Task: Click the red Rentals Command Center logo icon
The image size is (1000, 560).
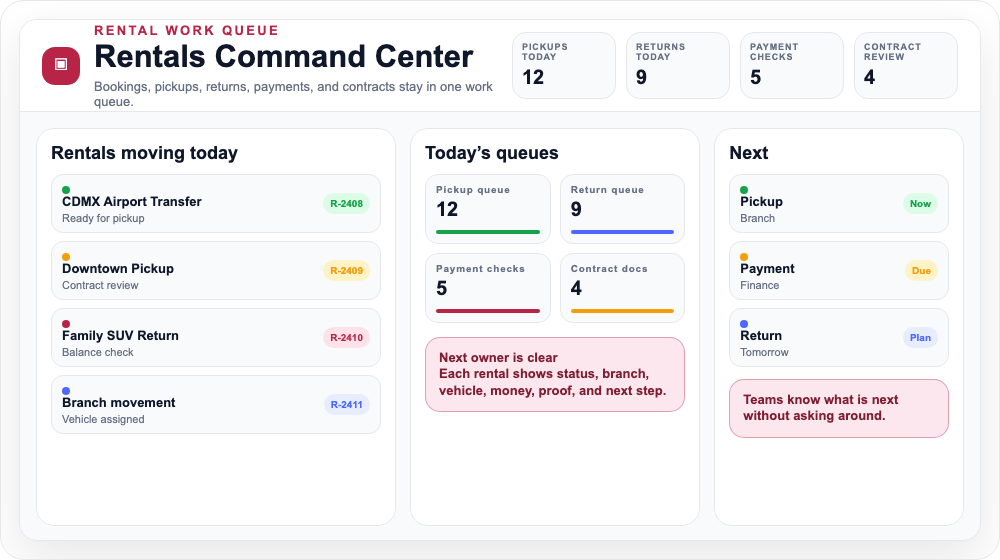Action: tap(61, 65)
